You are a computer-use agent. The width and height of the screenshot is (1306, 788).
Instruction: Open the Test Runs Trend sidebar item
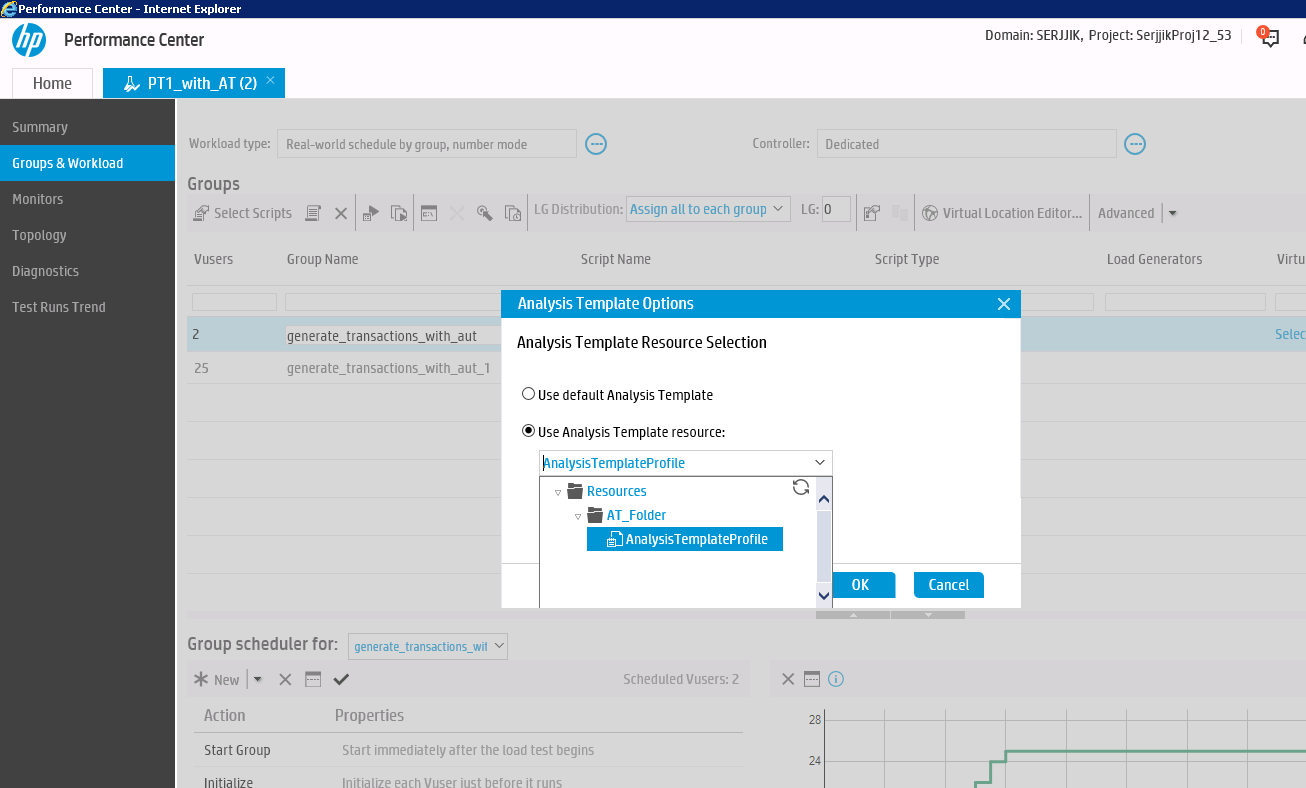pos(58,307)
